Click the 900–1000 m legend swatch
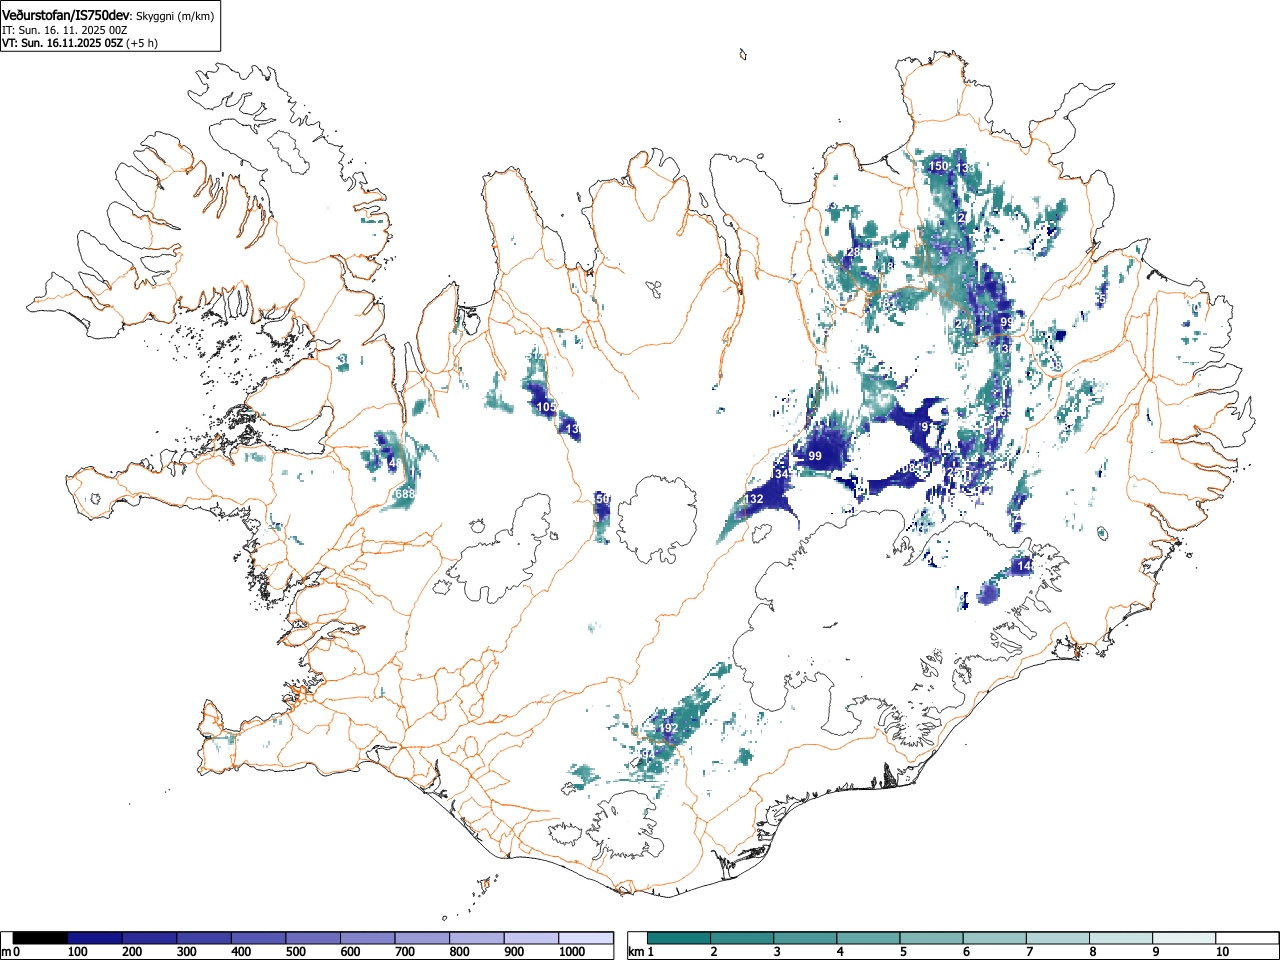Viewport: 1280px width, 960px height. (x=531, y=938)
